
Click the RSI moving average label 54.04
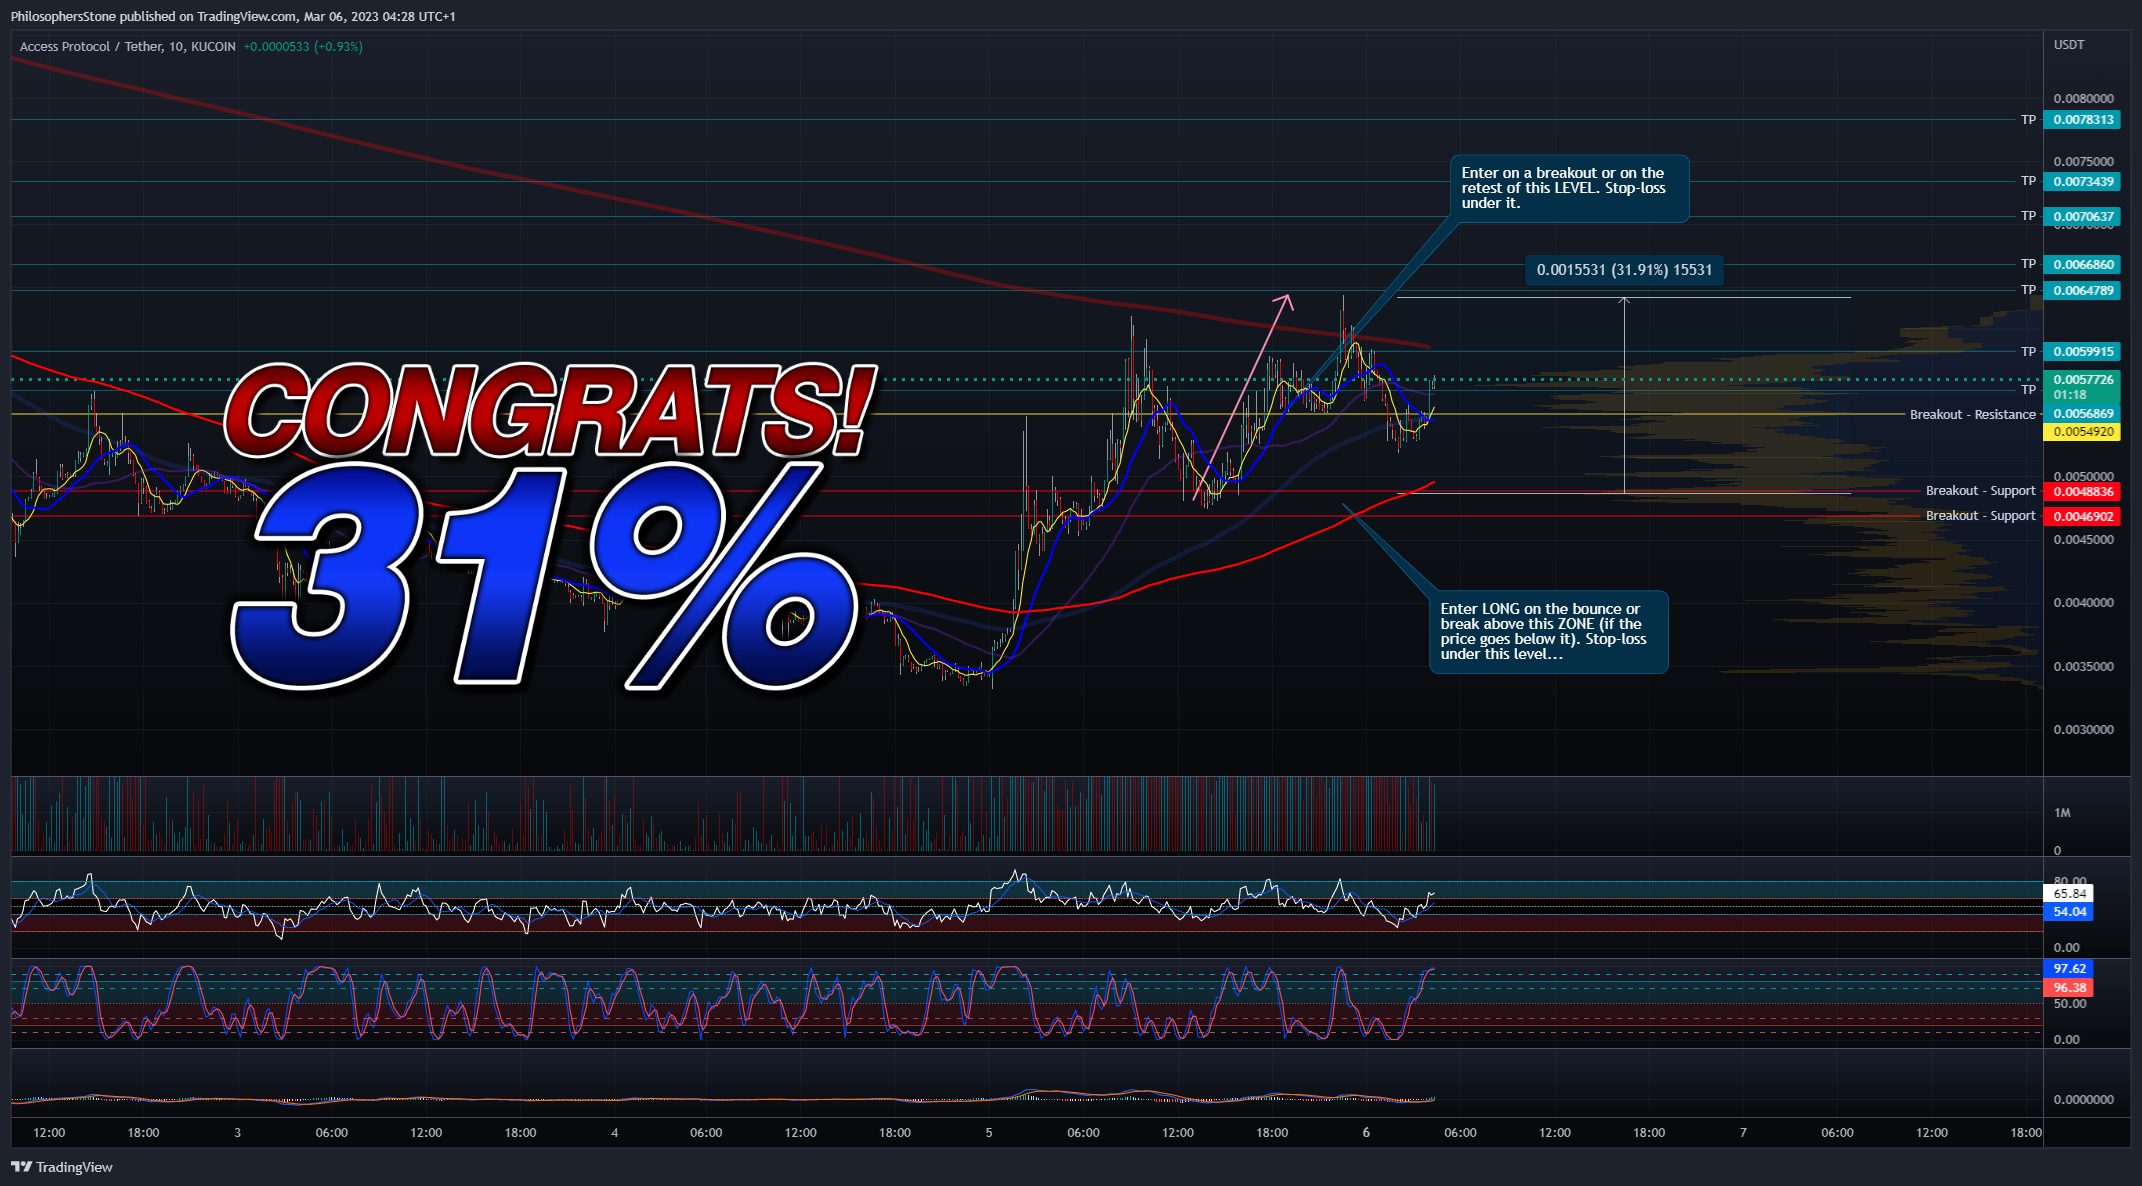click(2069, 912)
